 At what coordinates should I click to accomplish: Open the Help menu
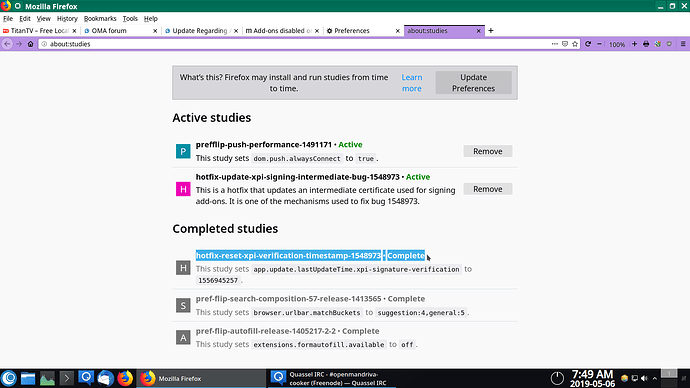point(150,18)
